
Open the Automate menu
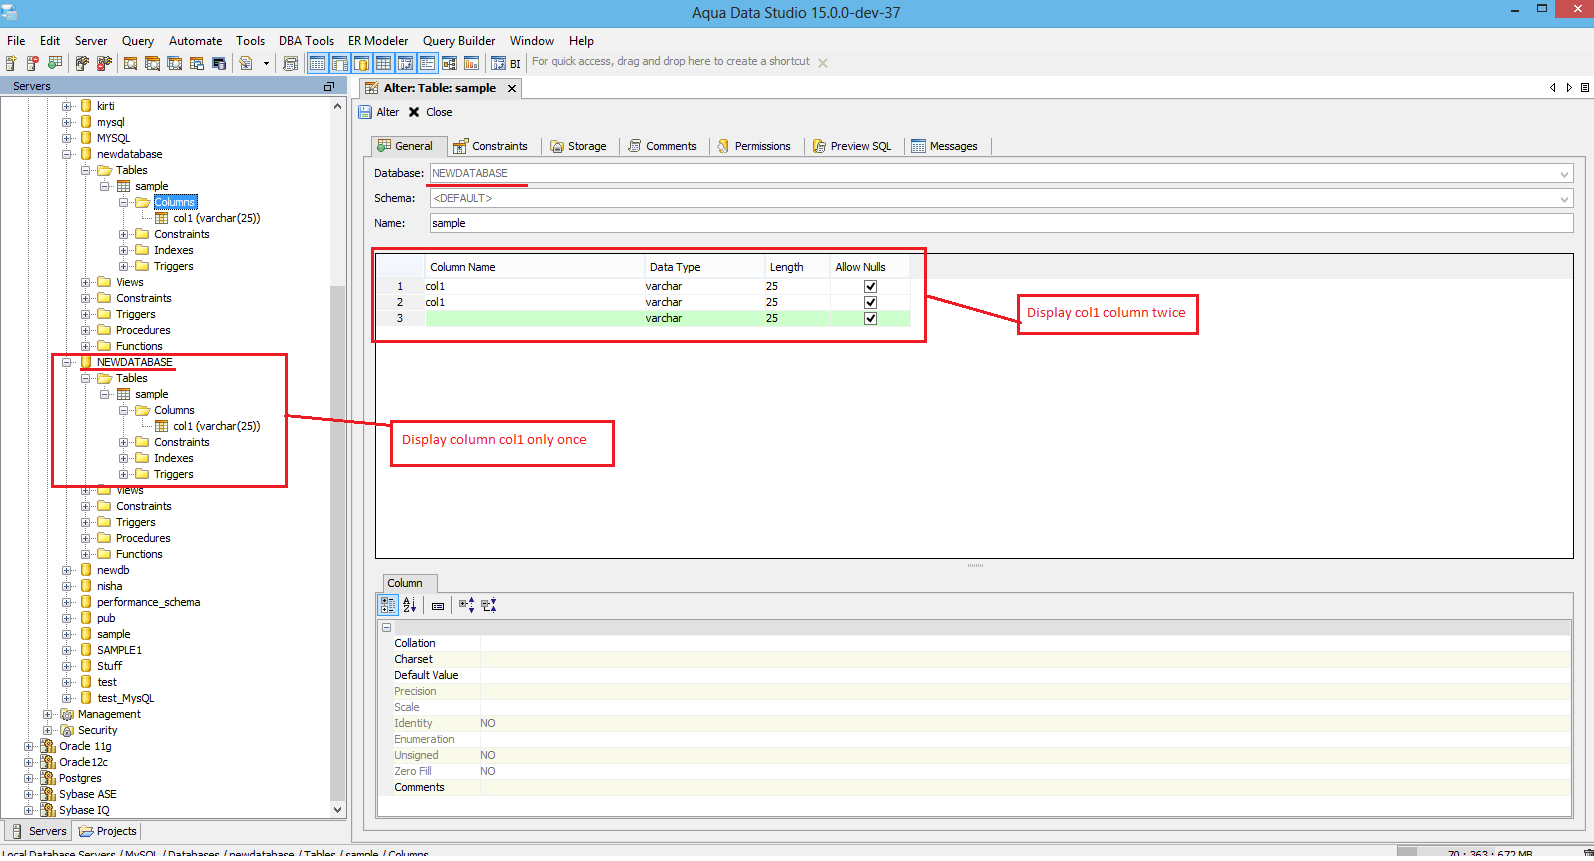click(195, 41)
